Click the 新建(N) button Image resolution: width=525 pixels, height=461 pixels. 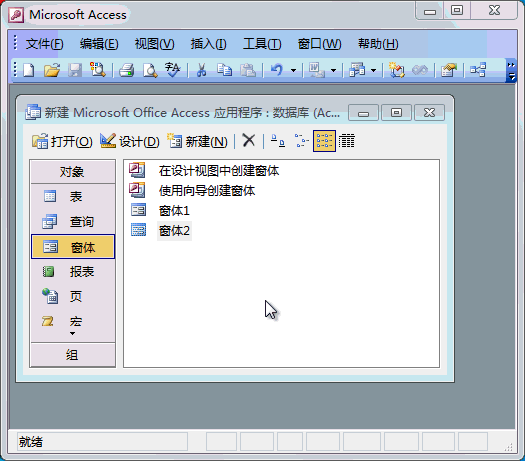(x=197, y=141)
